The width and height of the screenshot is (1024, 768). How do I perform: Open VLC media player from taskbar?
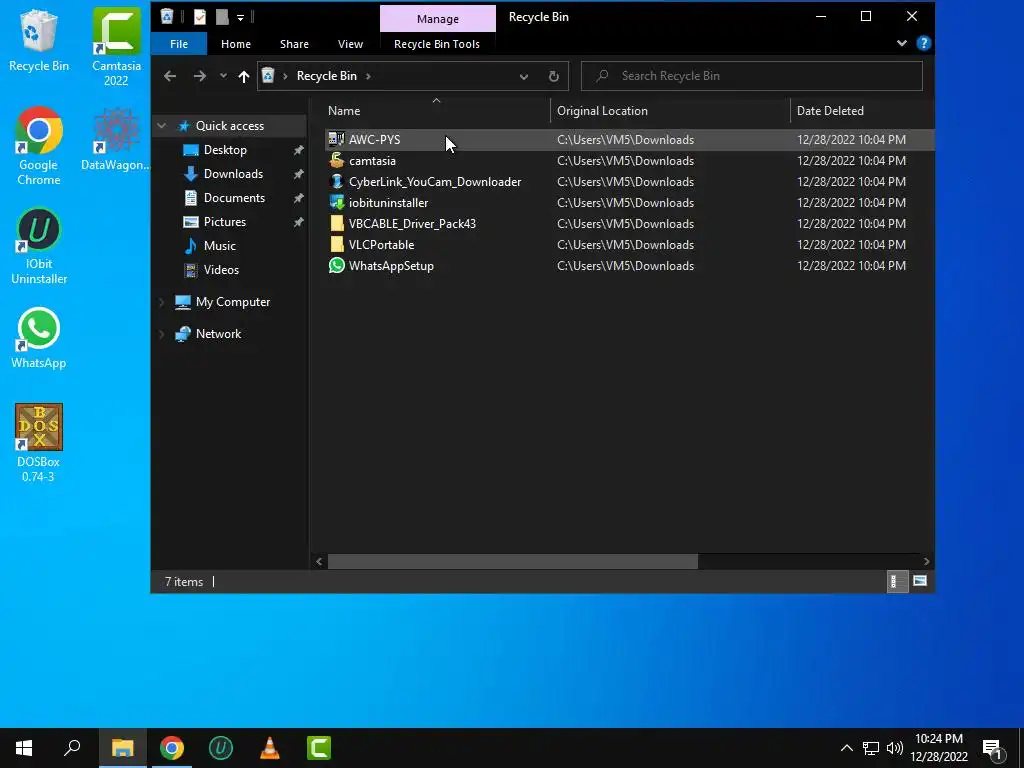coord(270,748)
